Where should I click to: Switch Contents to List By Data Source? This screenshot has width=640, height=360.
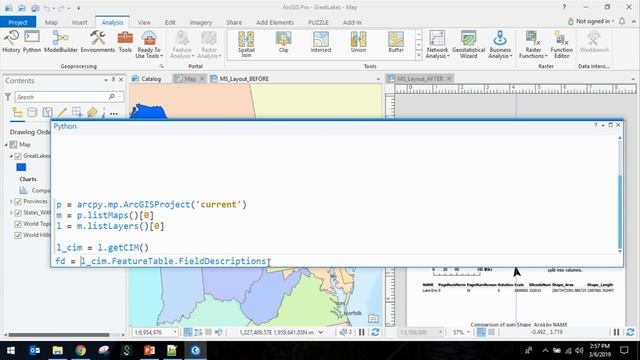coord(32,112)
